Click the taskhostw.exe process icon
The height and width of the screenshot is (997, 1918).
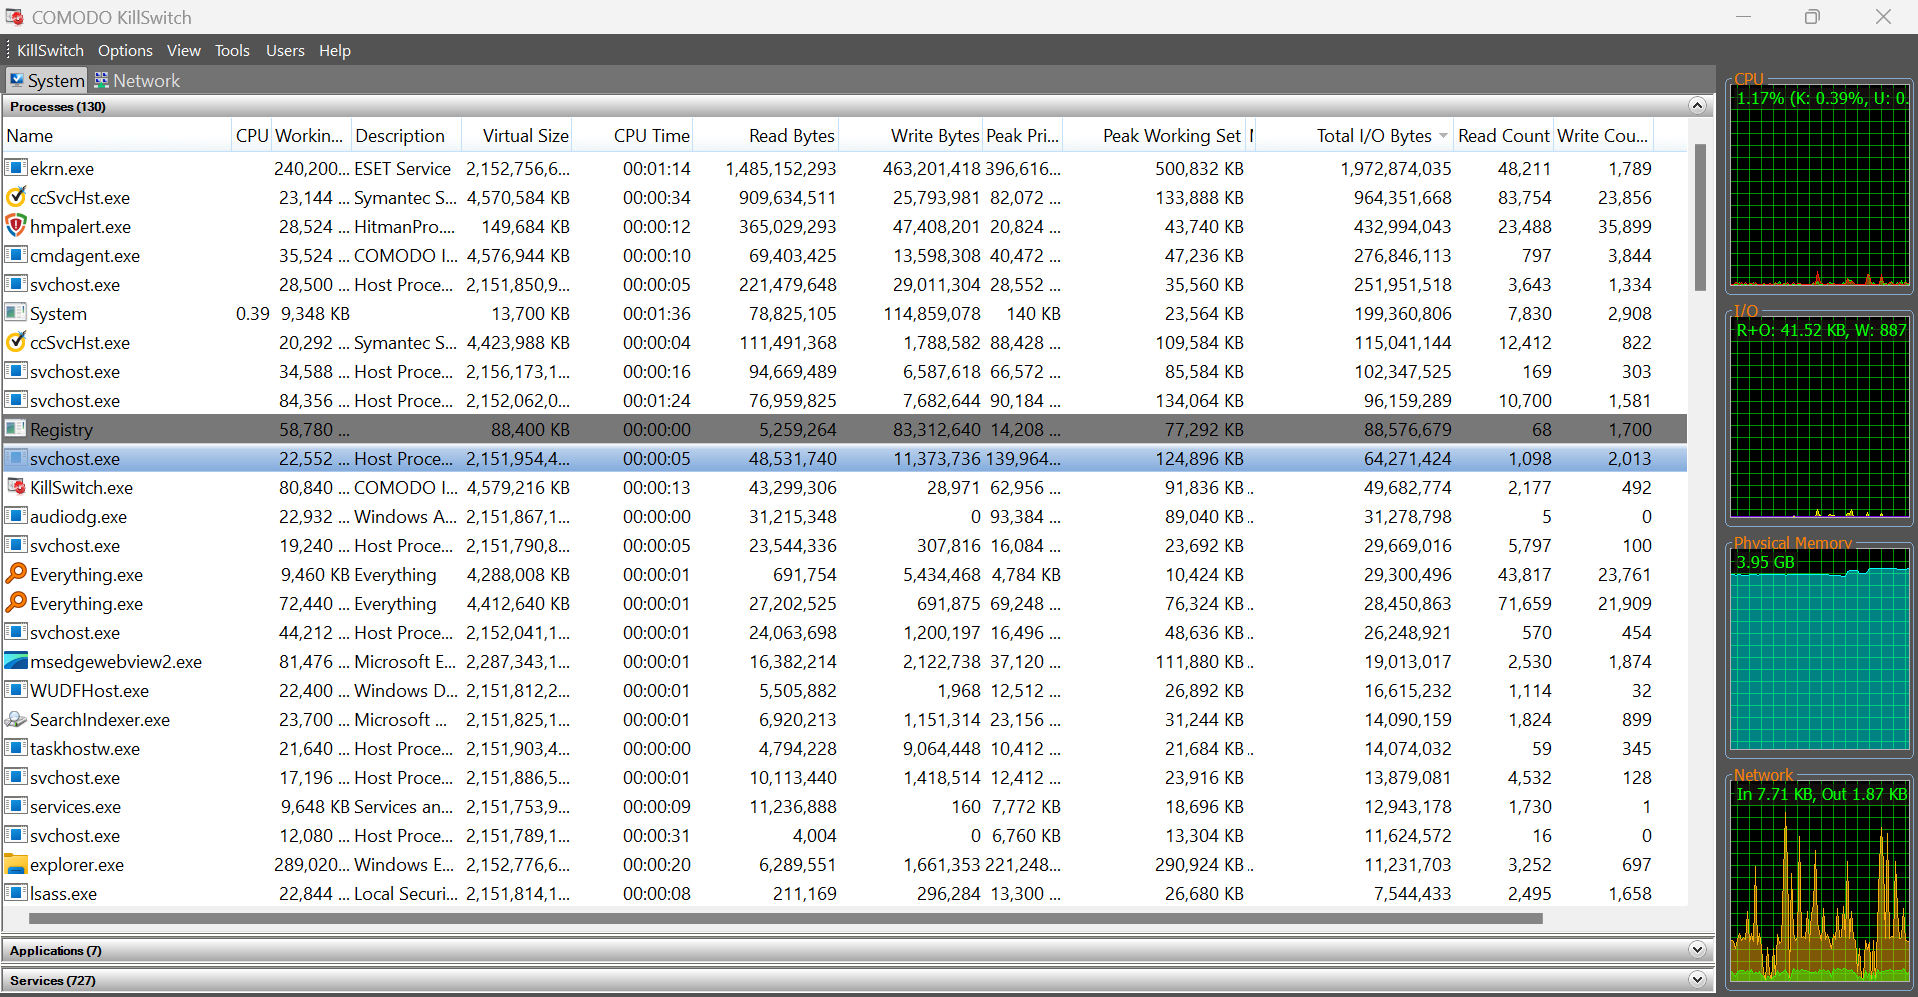15,748
